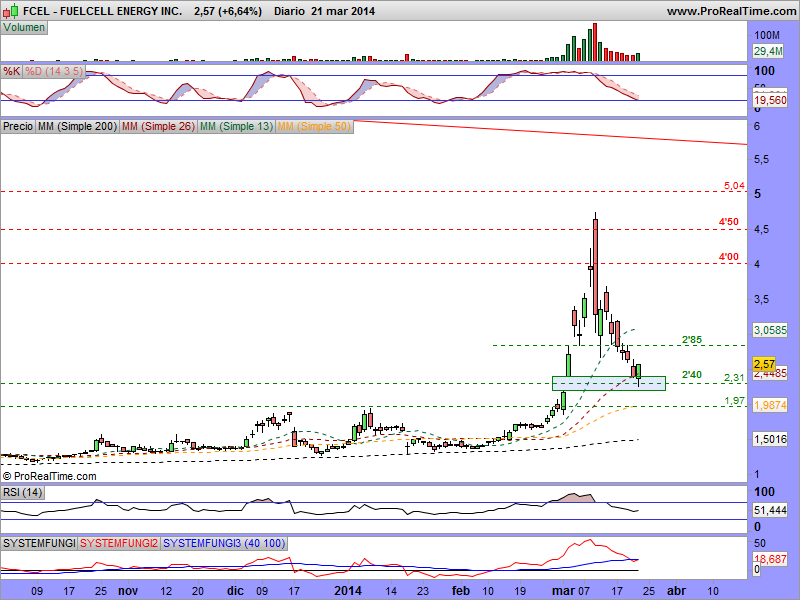This screenshot has width=800, height=600.
Task: Click the 2014 label on time axis
Action: 348,591
